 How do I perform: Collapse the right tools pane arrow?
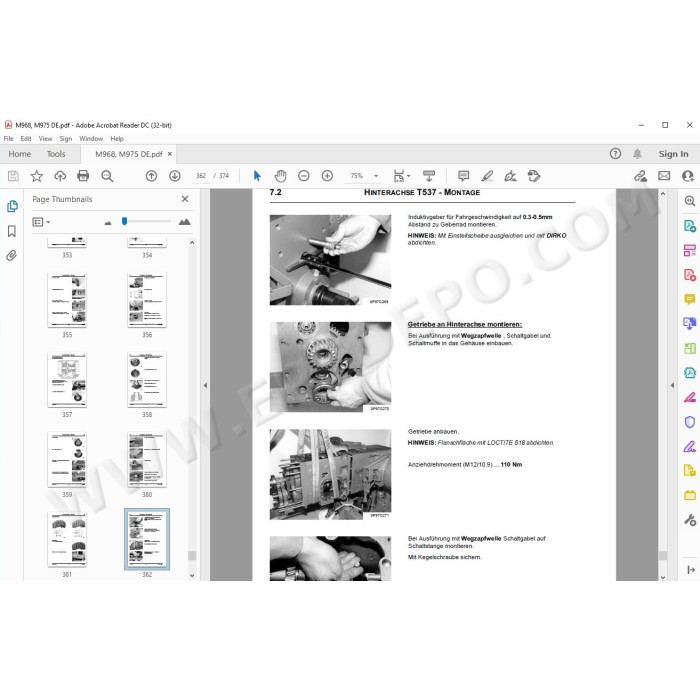[x=672, y=385]
